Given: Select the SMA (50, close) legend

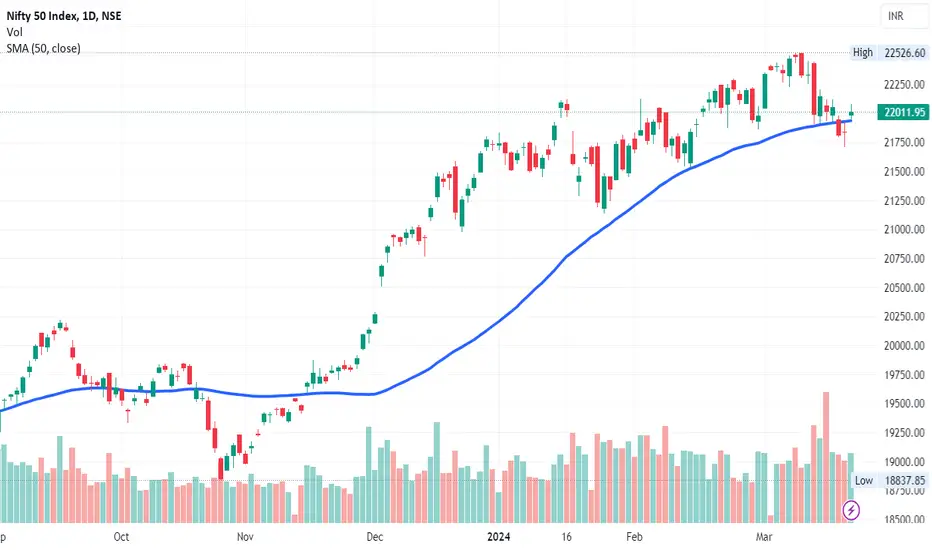Looking at the screenshot, I should pos(43,48).
